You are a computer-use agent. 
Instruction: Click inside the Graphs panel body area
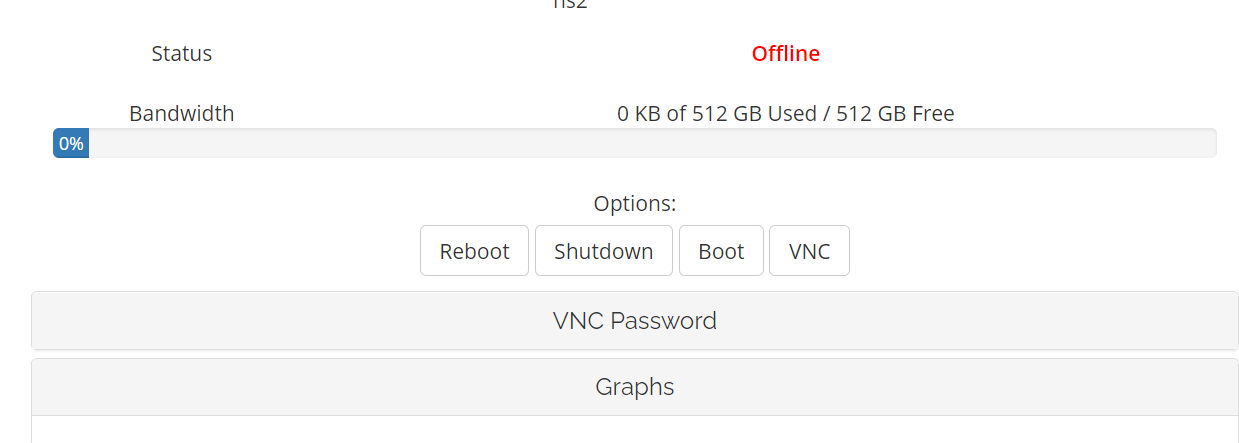[x=634, y=430]
